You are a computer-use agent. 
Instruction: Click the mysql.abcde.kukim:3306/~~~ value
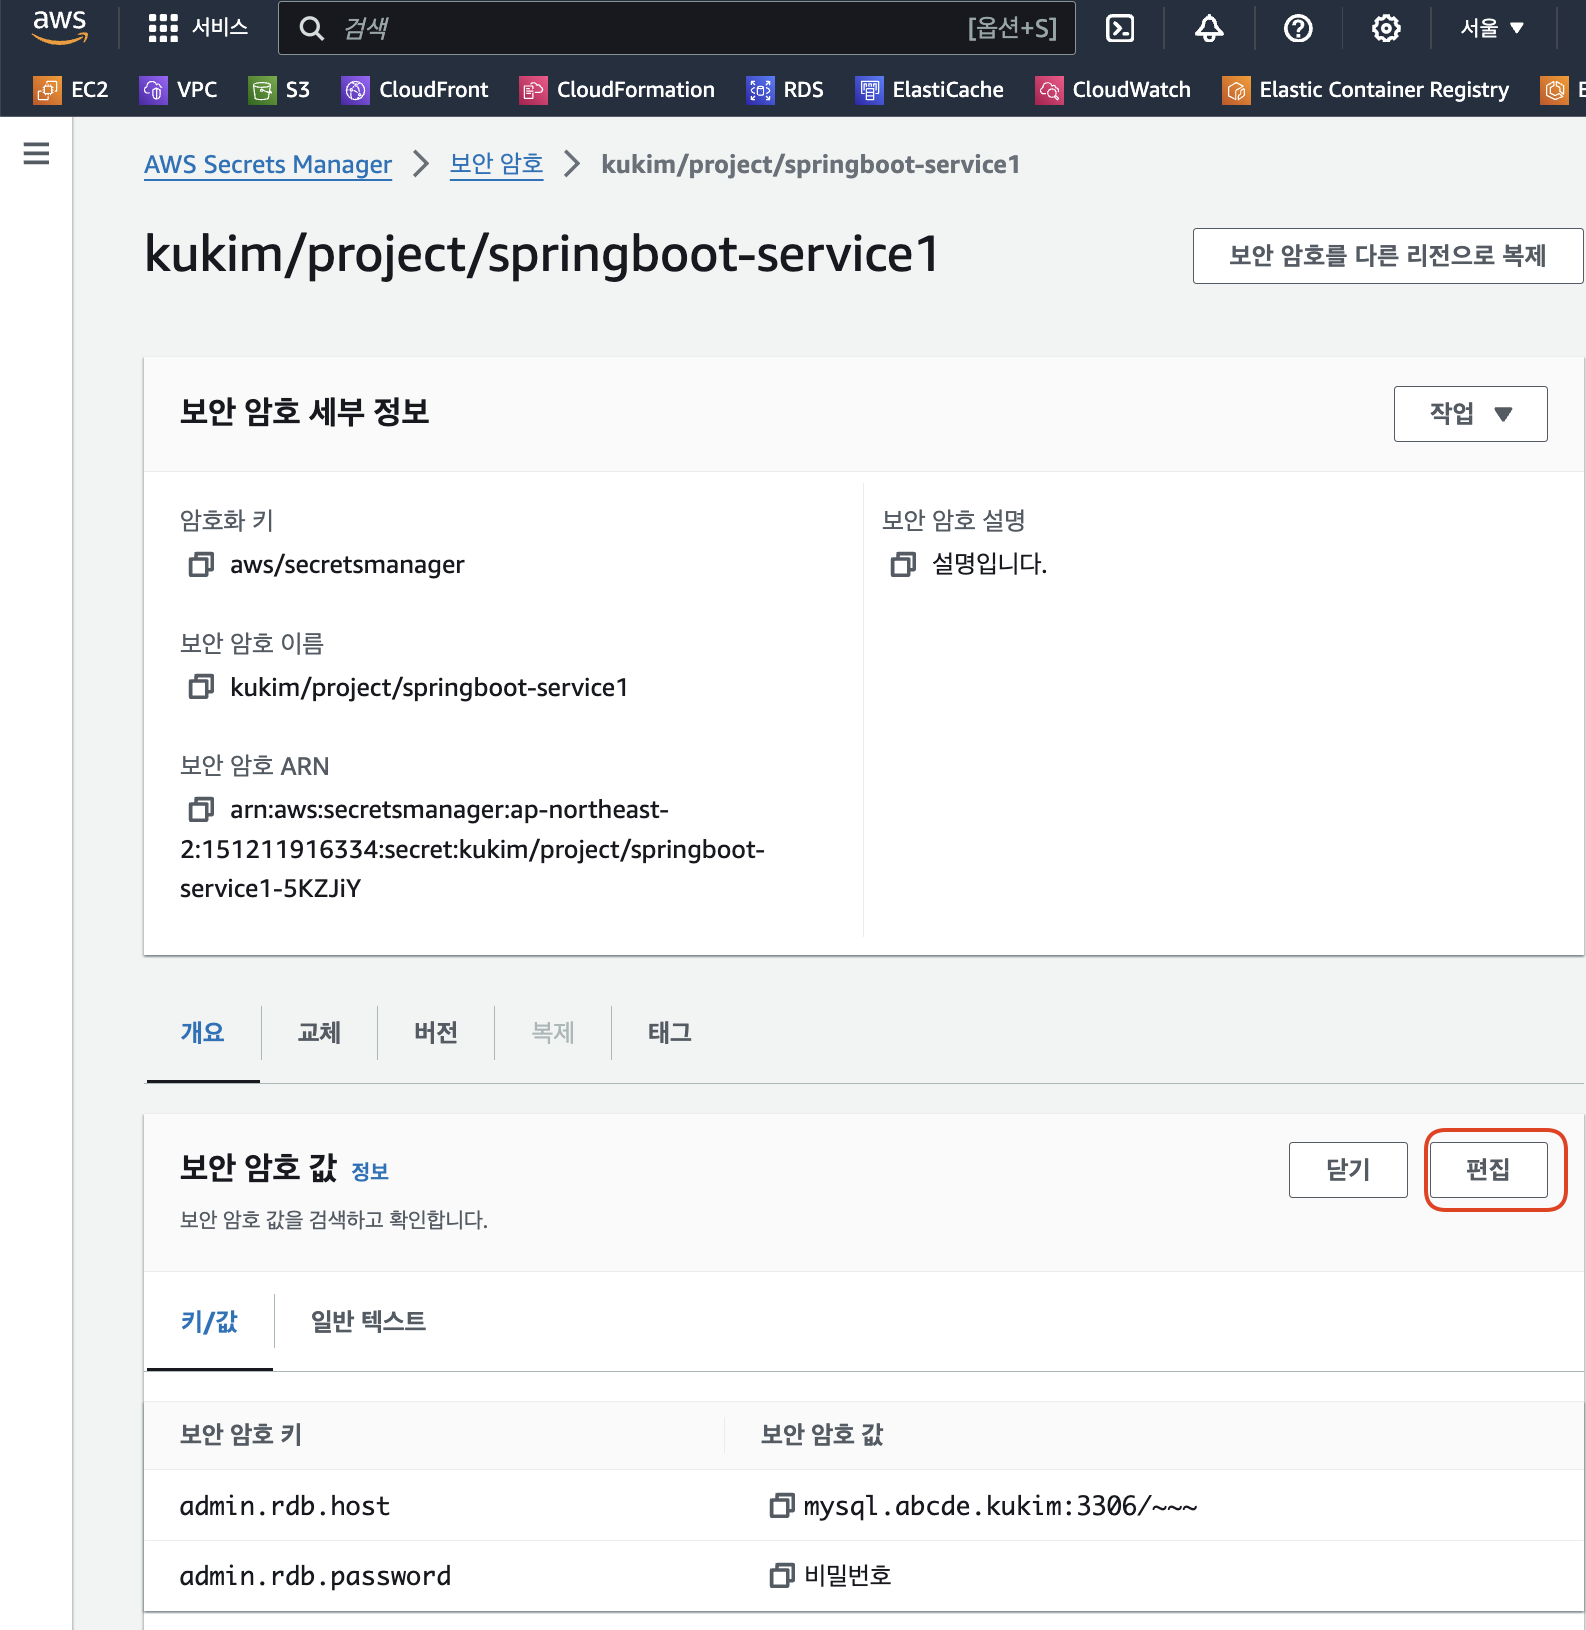click(x=1000, y=1505)
